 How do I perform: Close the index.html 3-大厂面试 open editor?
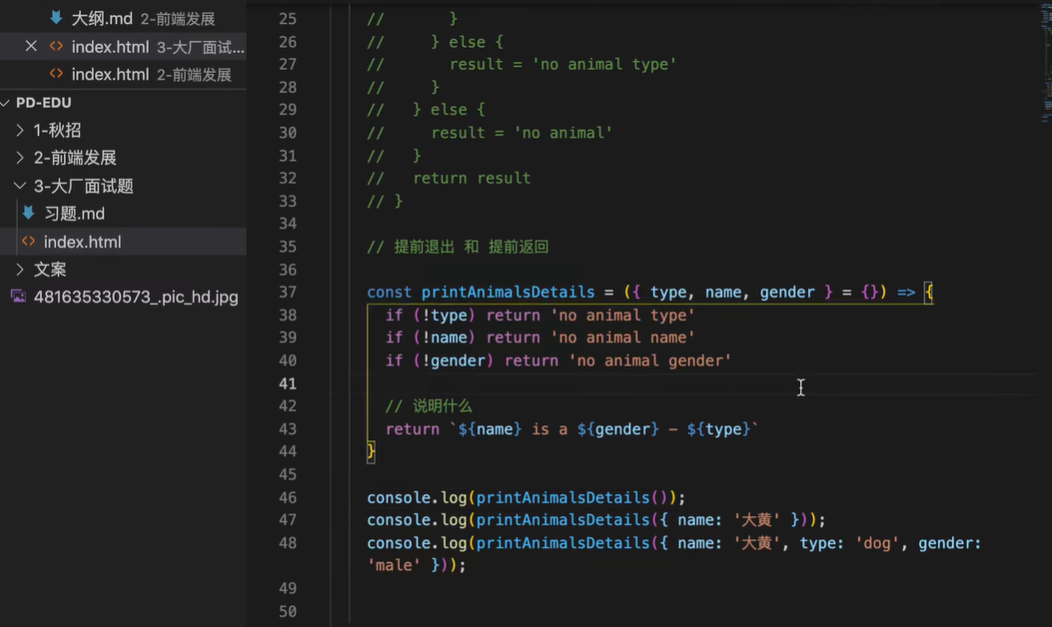pyautogui.click(x=31, y=46)
